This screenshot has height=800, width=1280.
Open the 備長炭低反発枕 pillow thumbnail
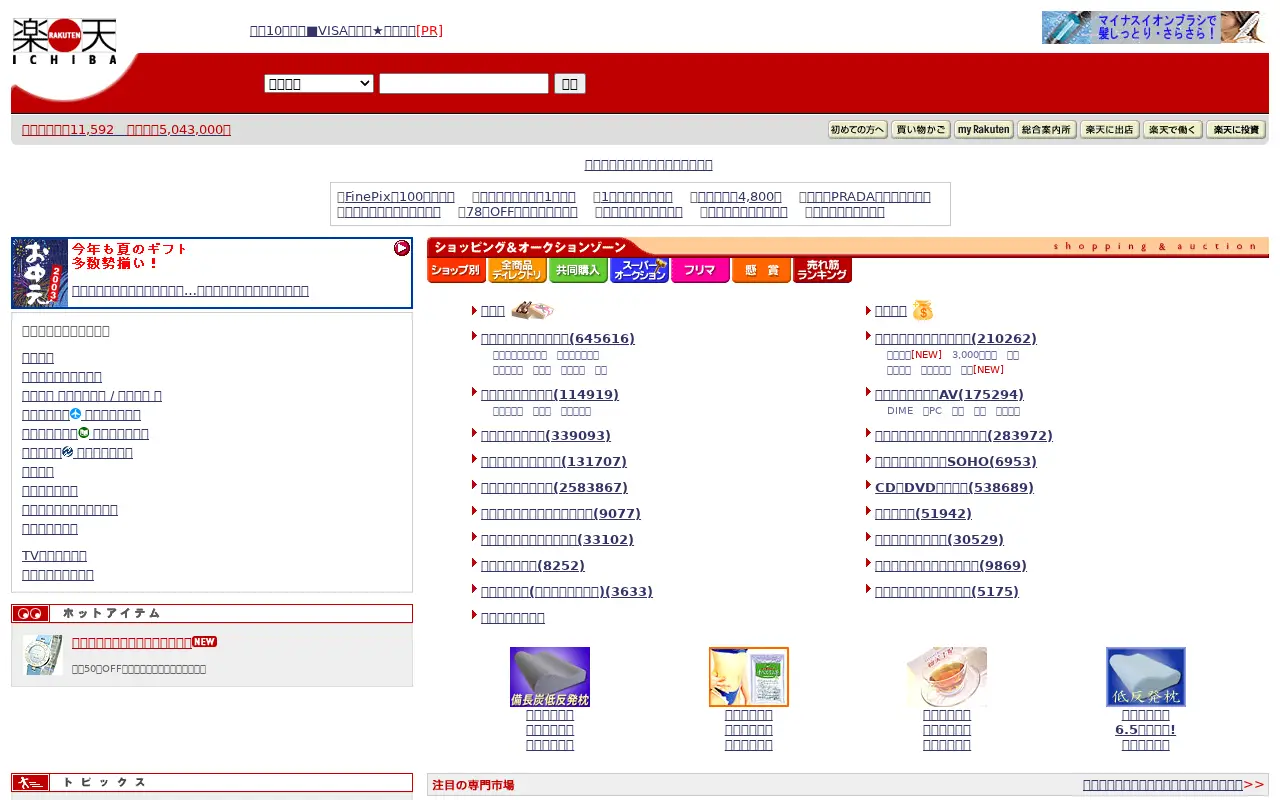pyautogui.click(x=550, y=677)
